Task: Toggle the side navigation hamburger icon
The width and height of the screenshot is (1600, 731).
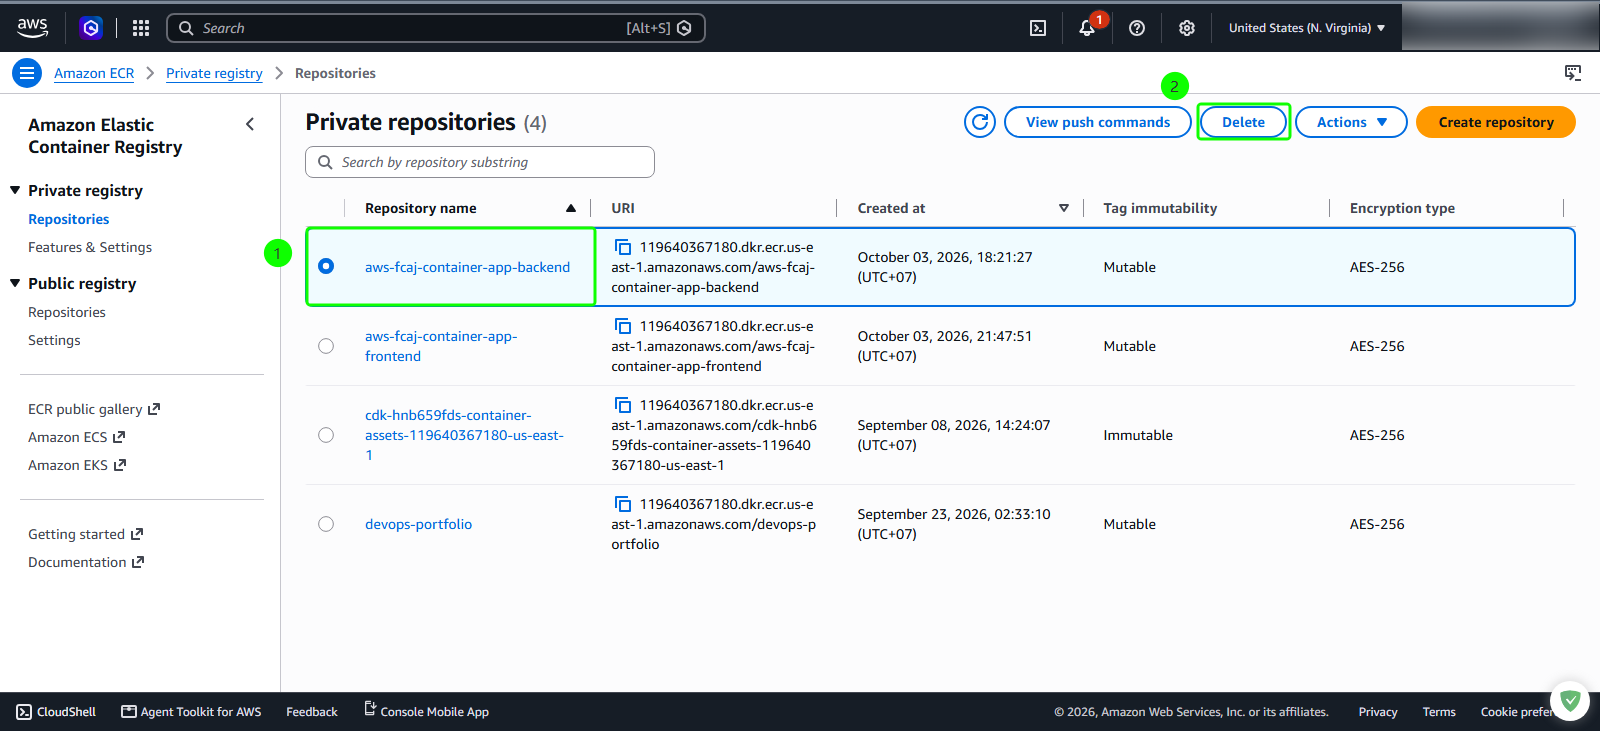Action: (x=27, y=73)
